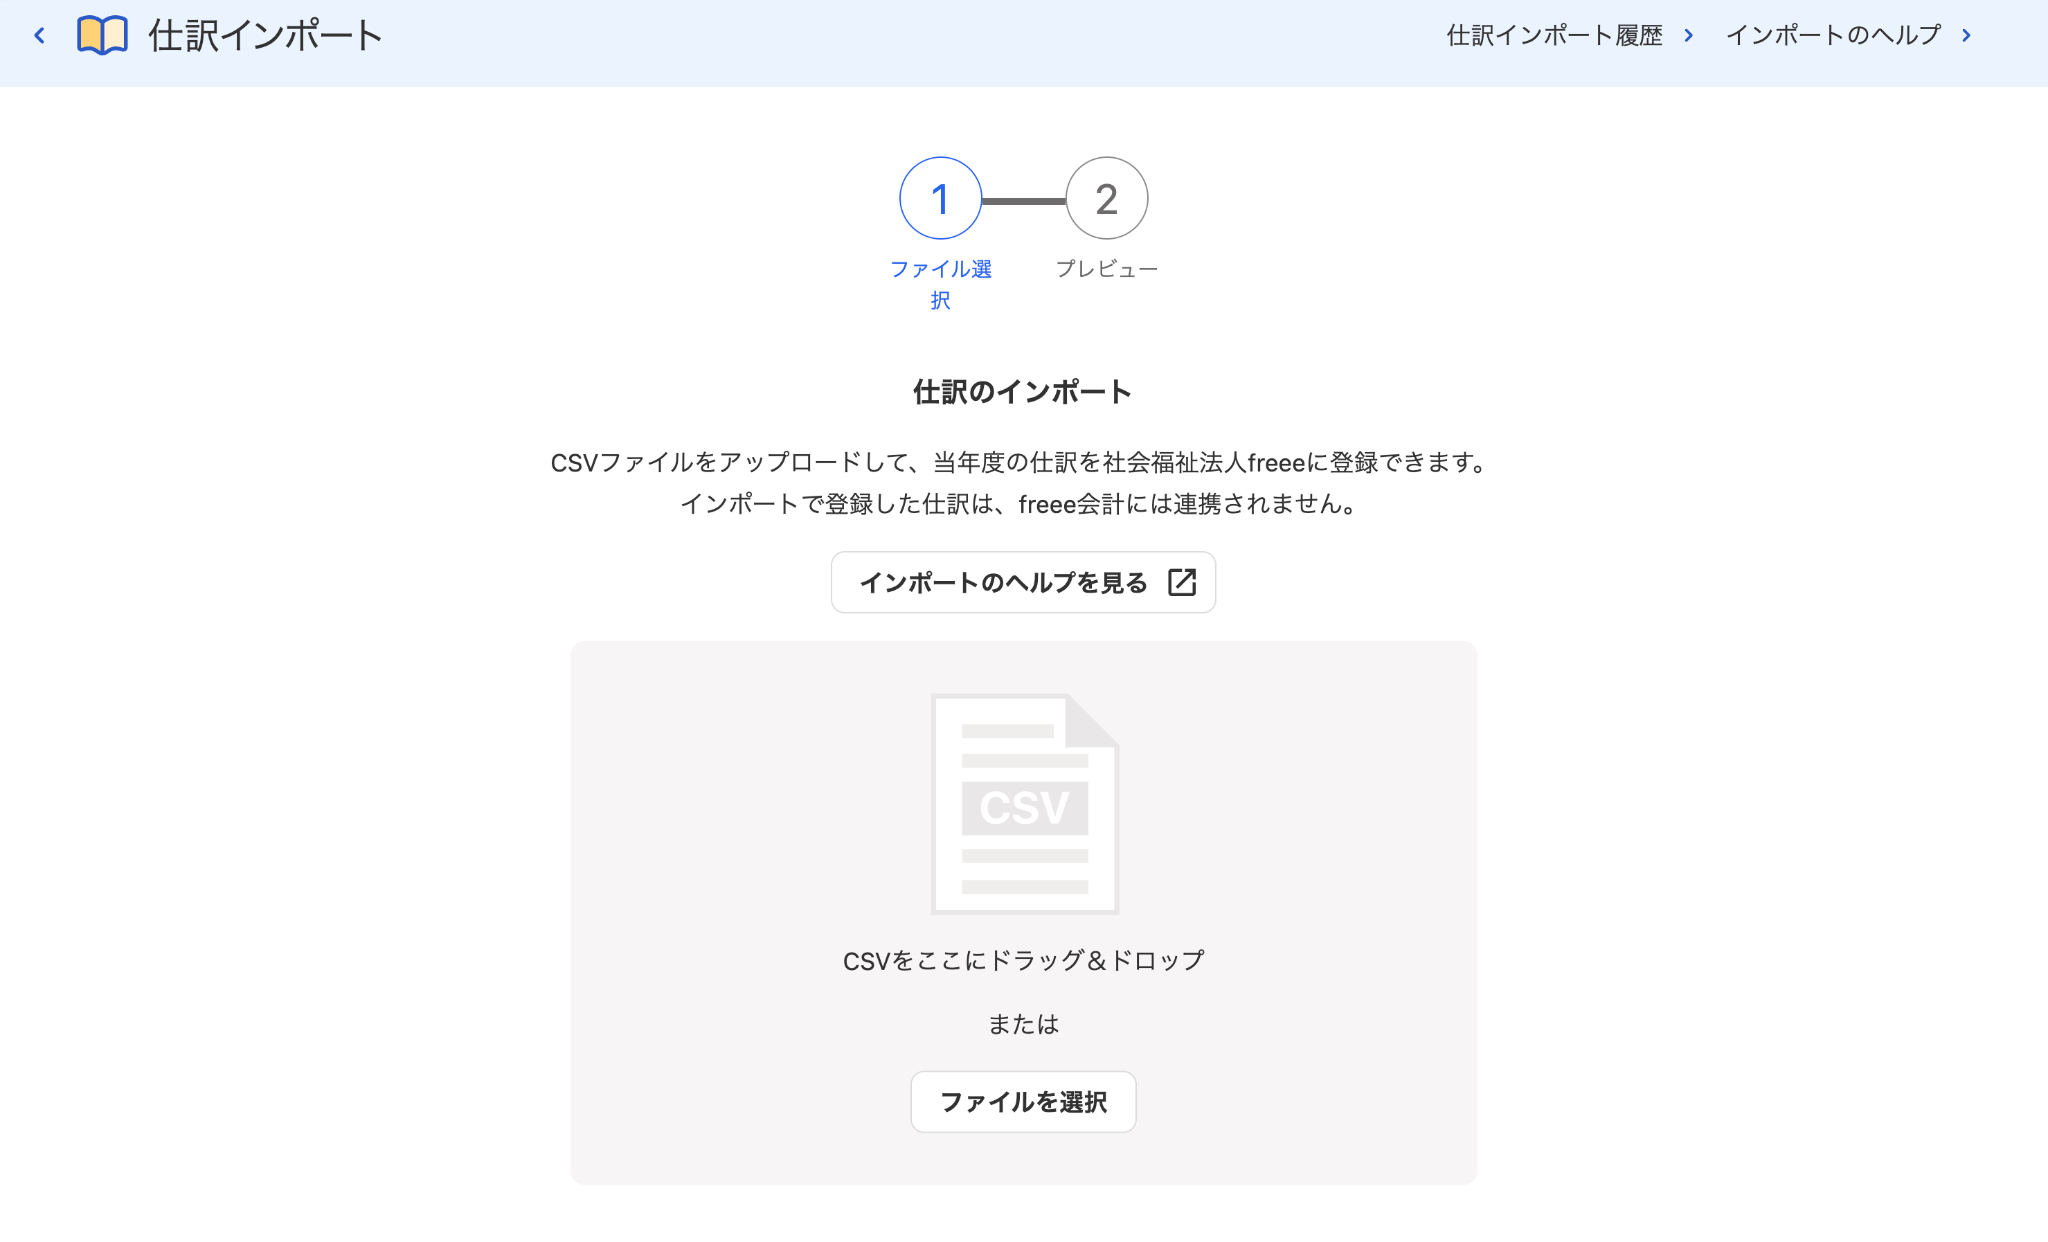Select step 2 circle プレビュー
Image resolution: width=2048 pixels, height=1242 pixels.
[1106, 198]
